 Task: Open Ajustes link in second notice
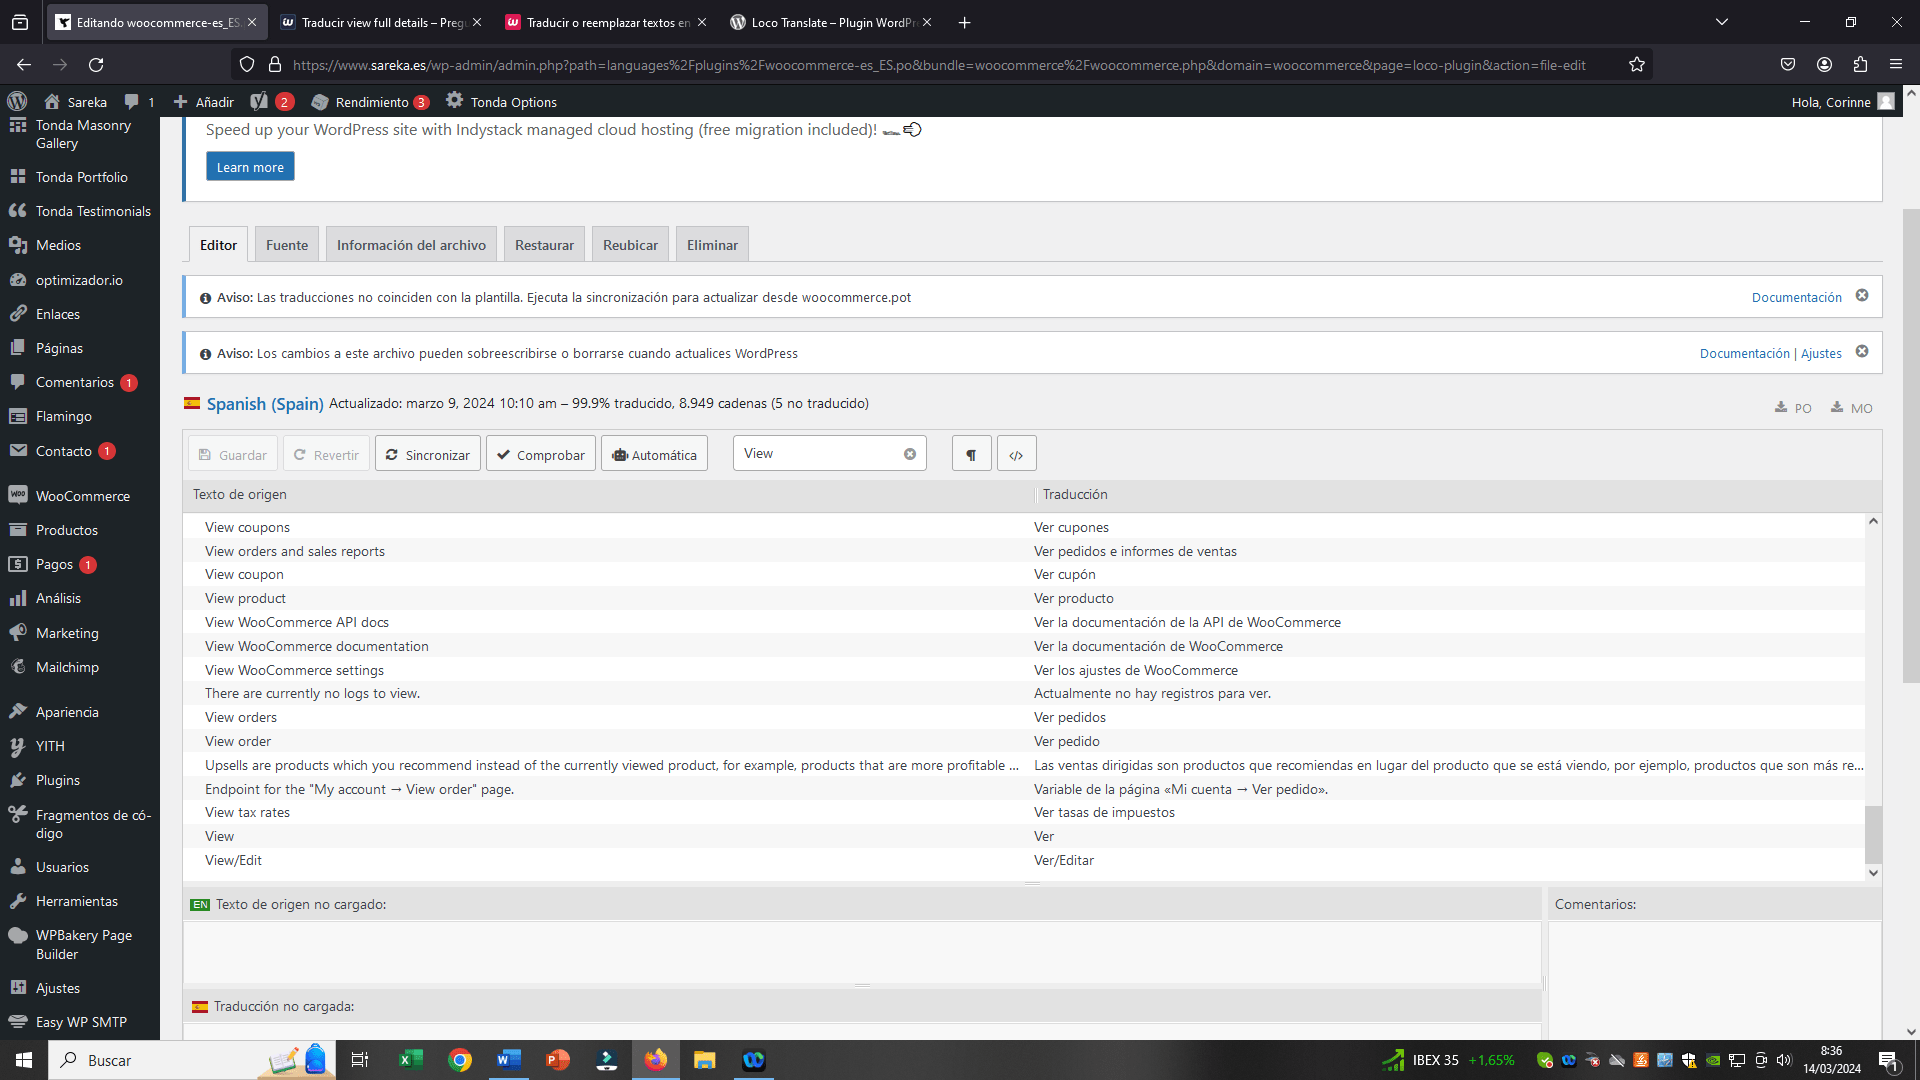[x=1821, y=353]
